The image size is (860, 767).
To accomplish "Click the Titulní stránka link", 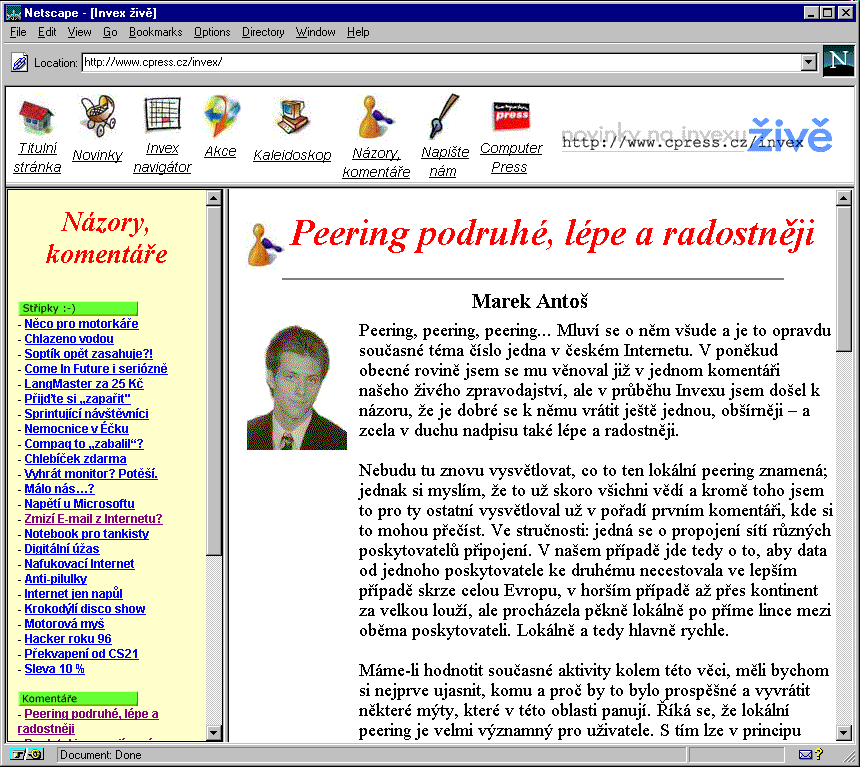I will [37, 157].
